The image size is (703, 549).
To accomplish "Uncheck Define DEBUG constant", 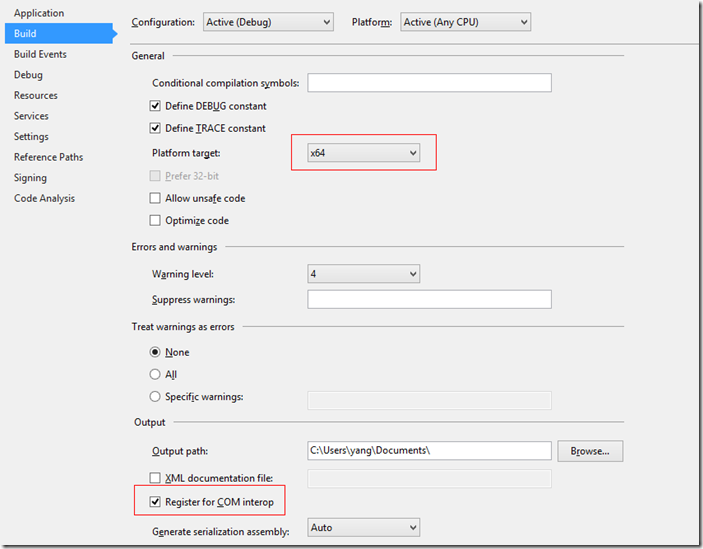I will (x=155, y=106).
